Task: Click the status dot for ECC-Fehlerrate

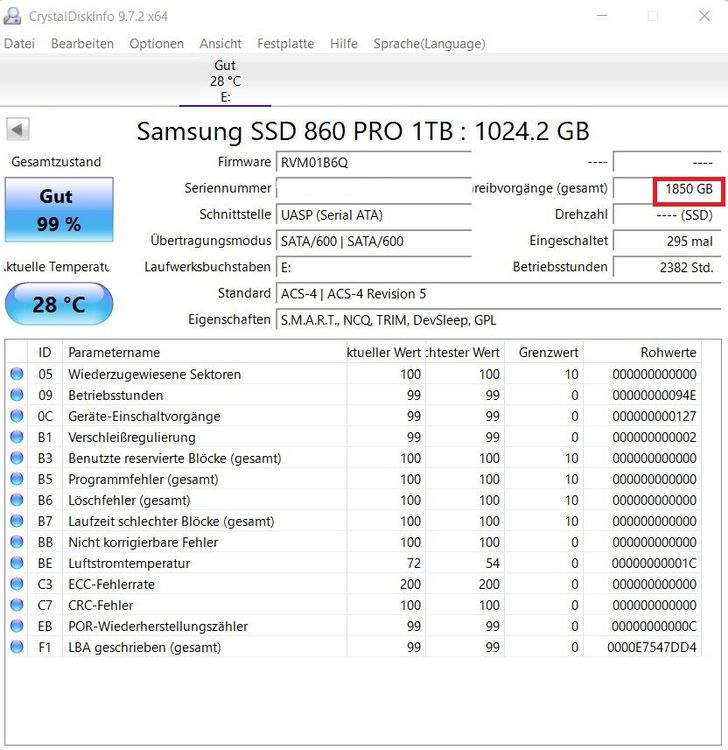Action: point(17,584)
